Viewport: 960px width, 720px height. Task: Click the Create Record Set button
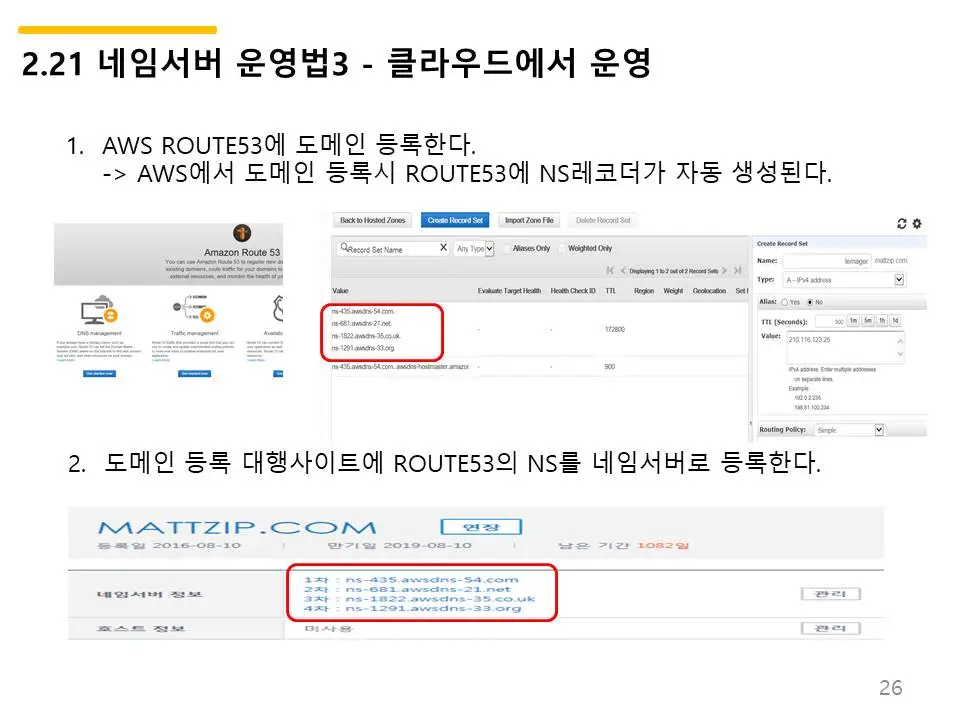455,219
